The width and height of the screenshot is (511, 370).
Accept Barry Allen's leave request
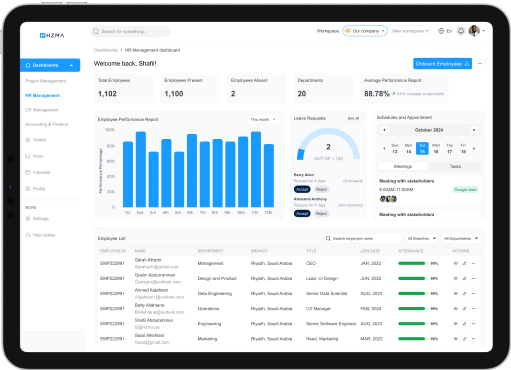[x=302, y=189]
